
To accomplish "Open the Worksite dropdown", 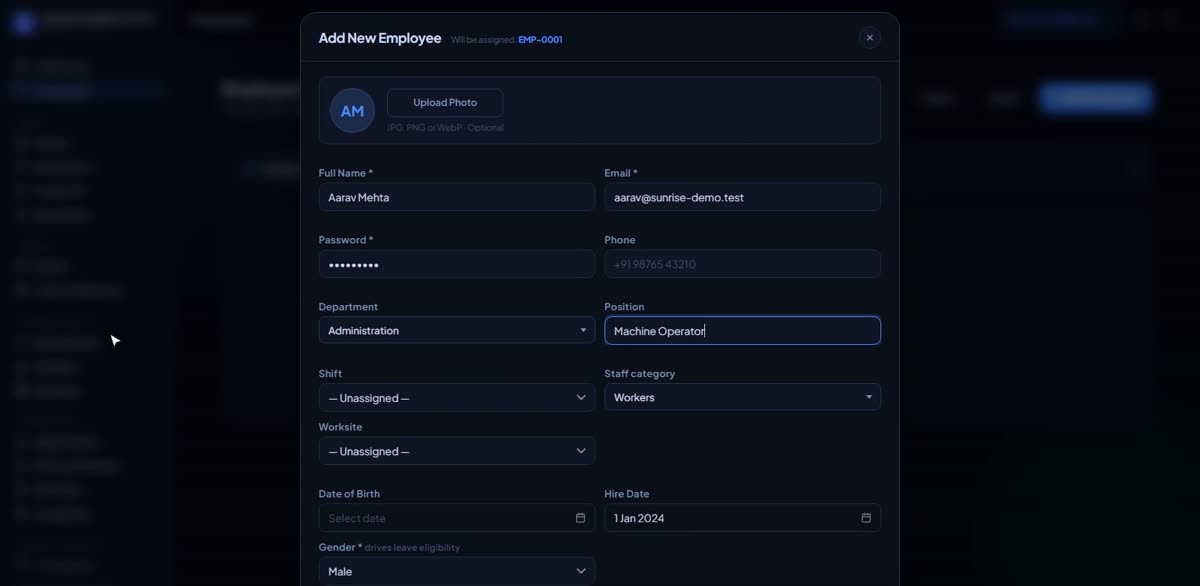I will click(x=457, y=451).
